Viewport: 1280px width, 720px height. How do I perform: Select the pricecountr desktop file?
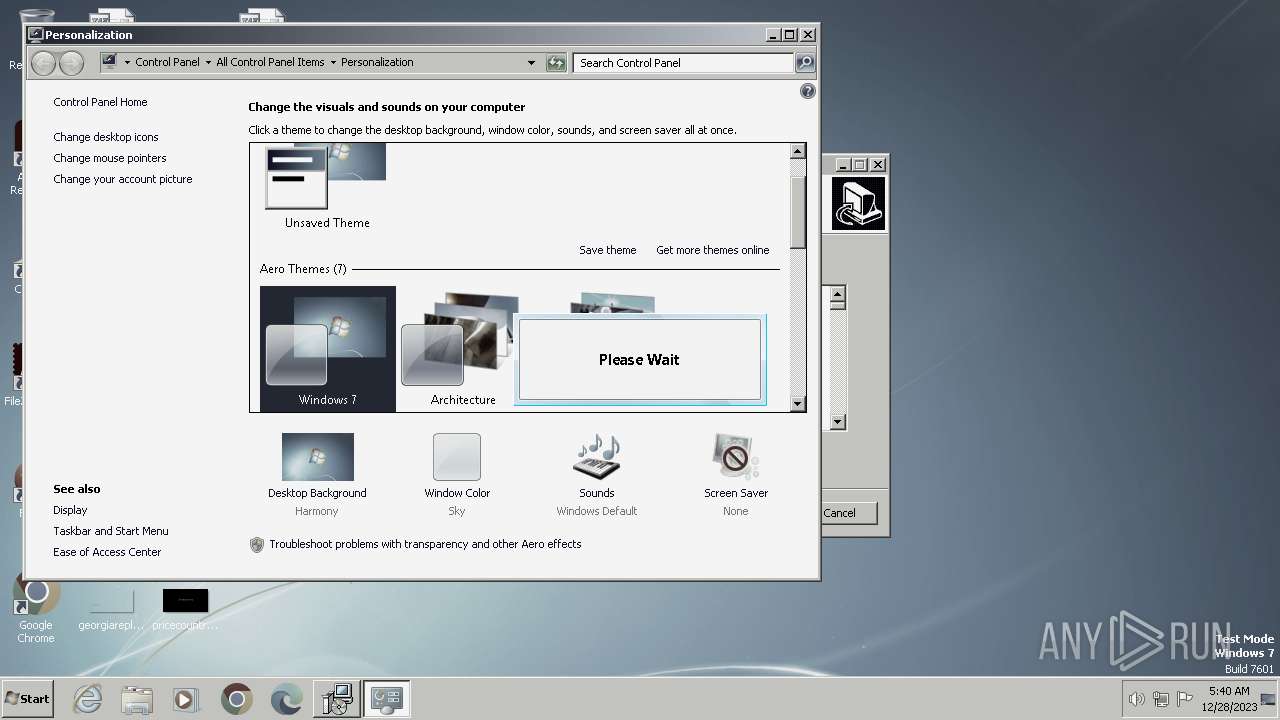(x=185, y=609)
